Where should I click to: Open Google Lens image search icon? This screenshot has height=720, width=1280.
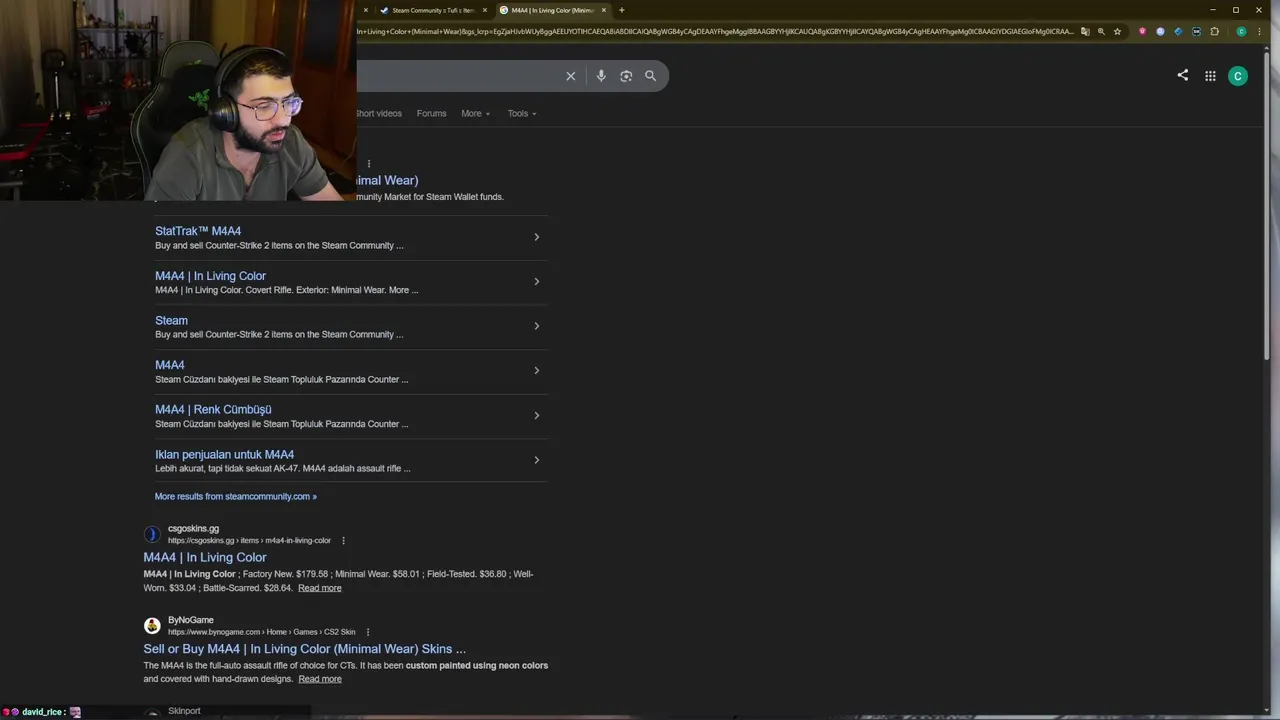[x=626, y=76]
